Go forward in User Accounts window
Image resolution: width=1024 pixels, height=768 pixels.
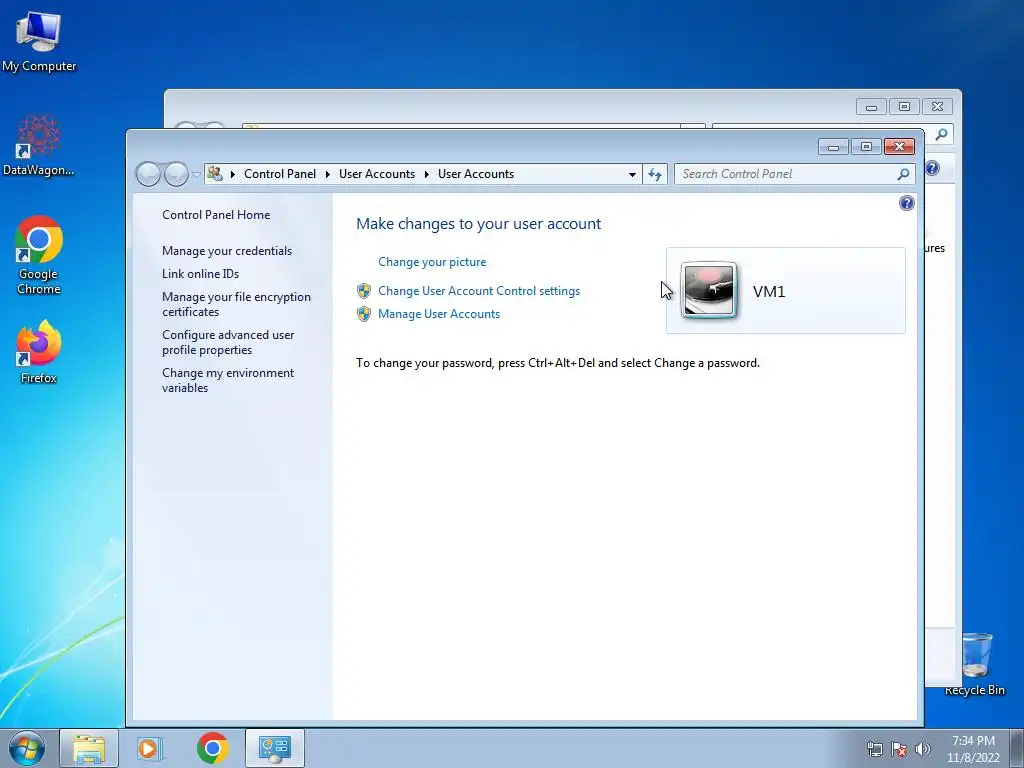coord(176,174)
